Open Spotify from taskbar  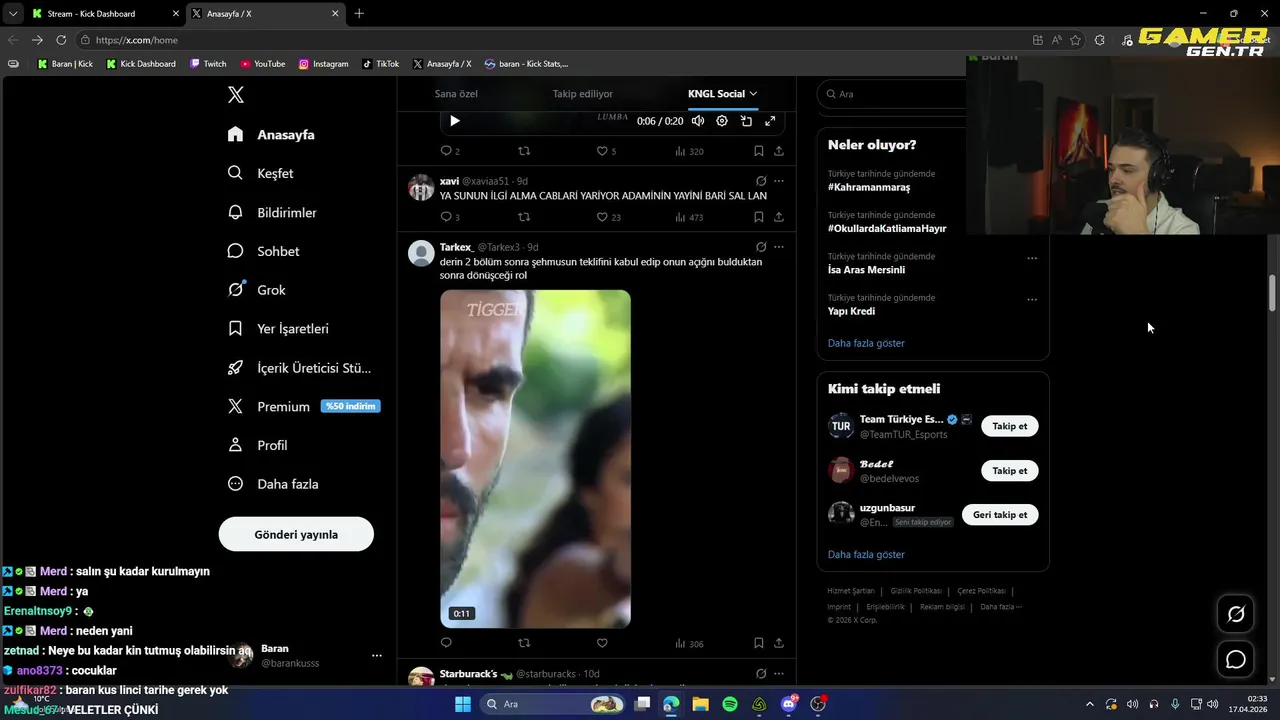730,704
